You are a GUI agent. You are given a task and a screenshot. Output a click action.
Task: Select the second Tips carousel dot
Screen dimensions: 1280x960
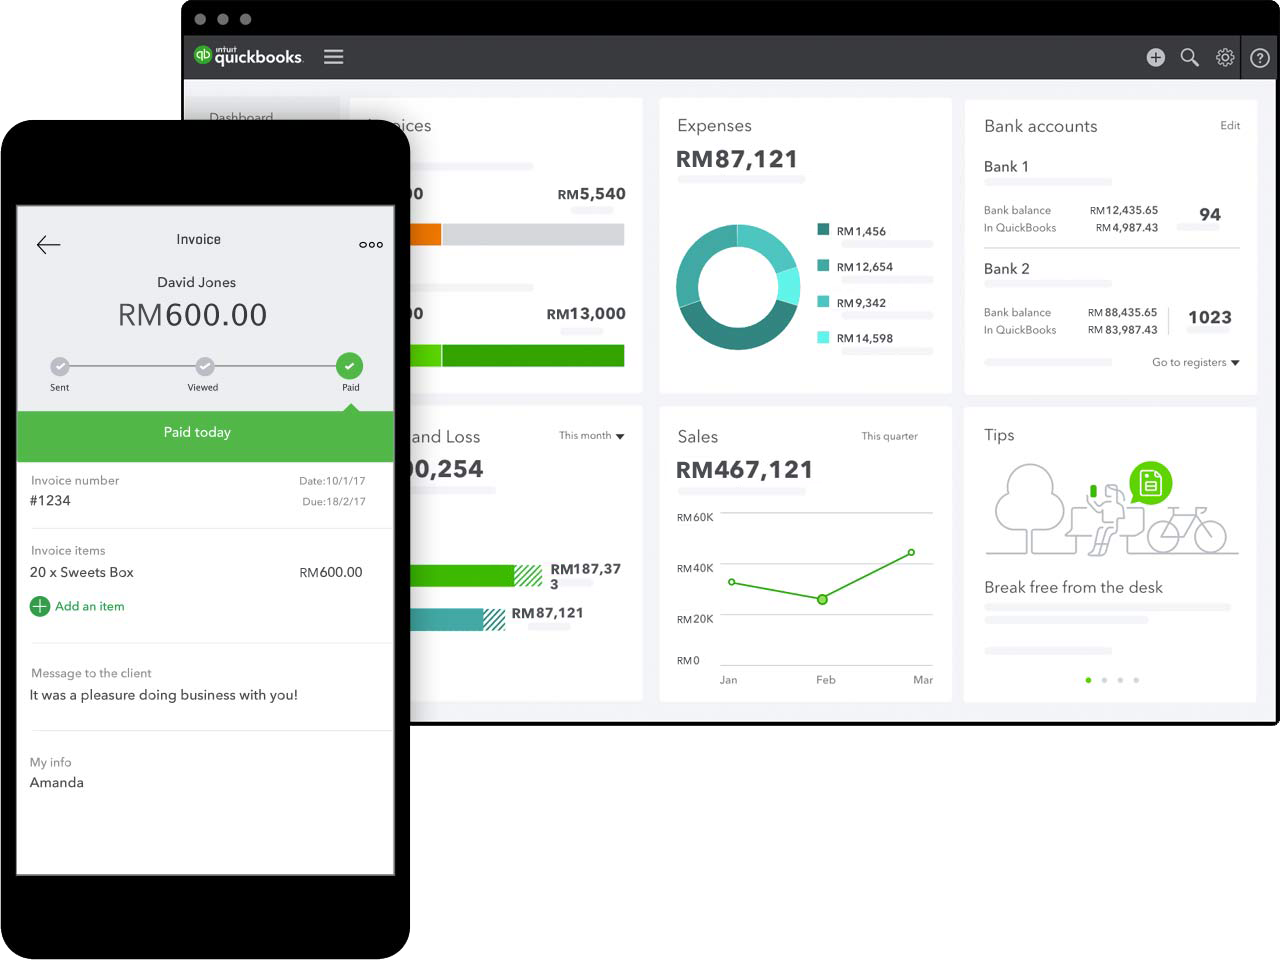(1104, 680)
